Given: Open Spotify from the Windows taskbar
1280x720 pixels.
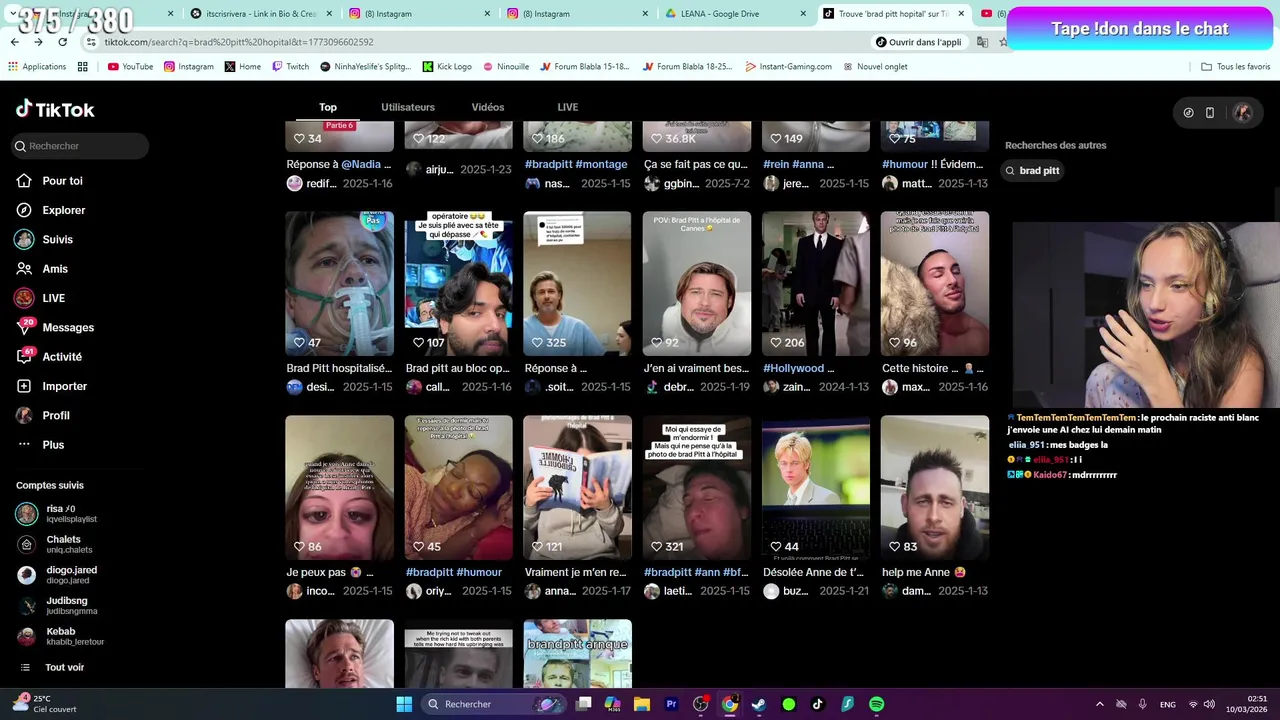Looking at the screenshot, I should coord(876,704).
